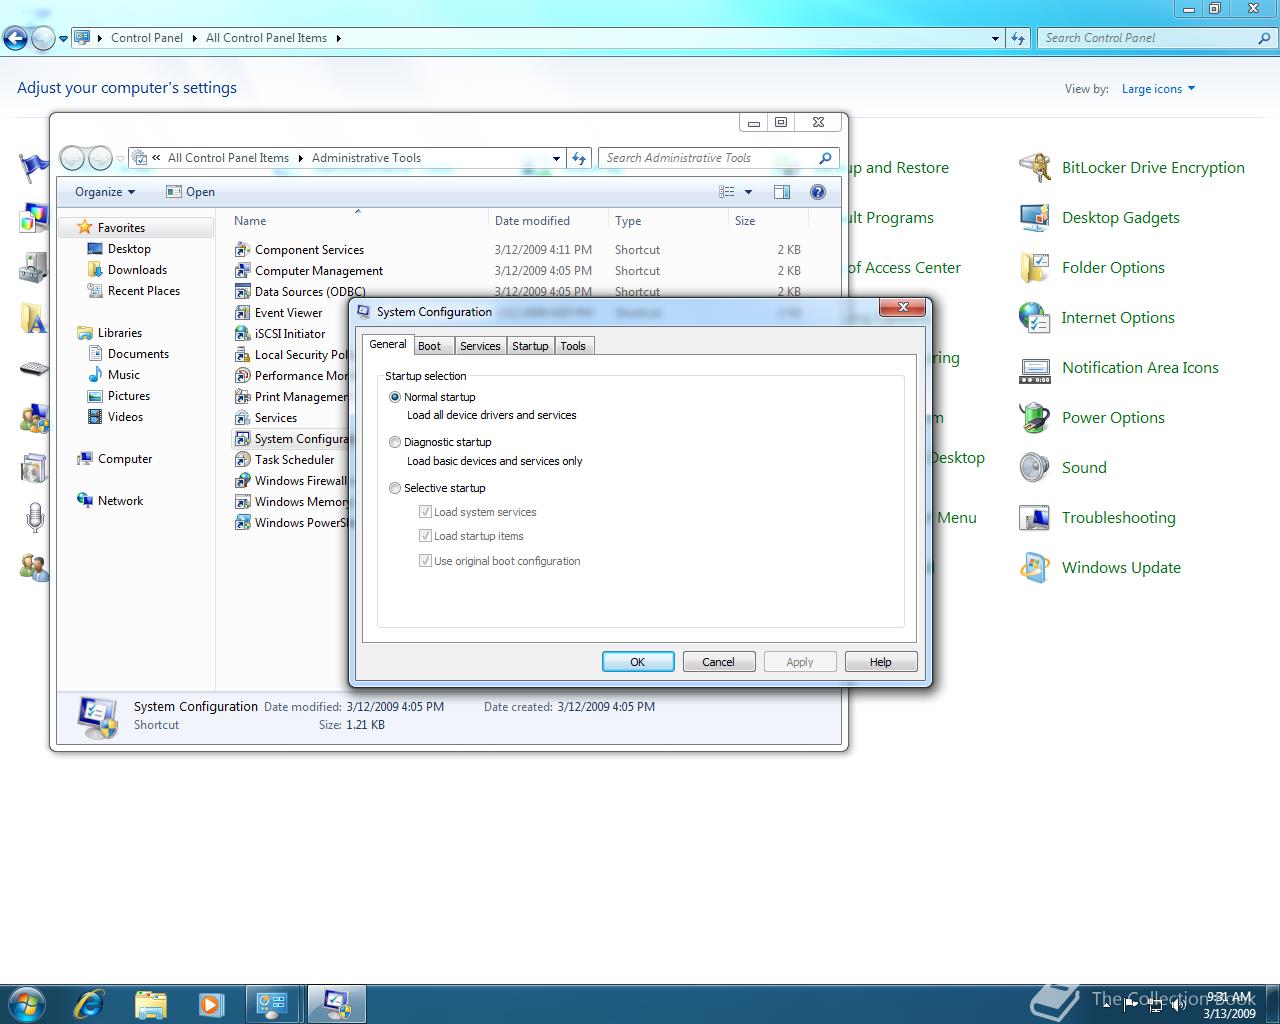Screen dimensions: 1280x1024
Task: Expand the Control Panel address bar history dropdown
Action: click(x=995, y=38)
